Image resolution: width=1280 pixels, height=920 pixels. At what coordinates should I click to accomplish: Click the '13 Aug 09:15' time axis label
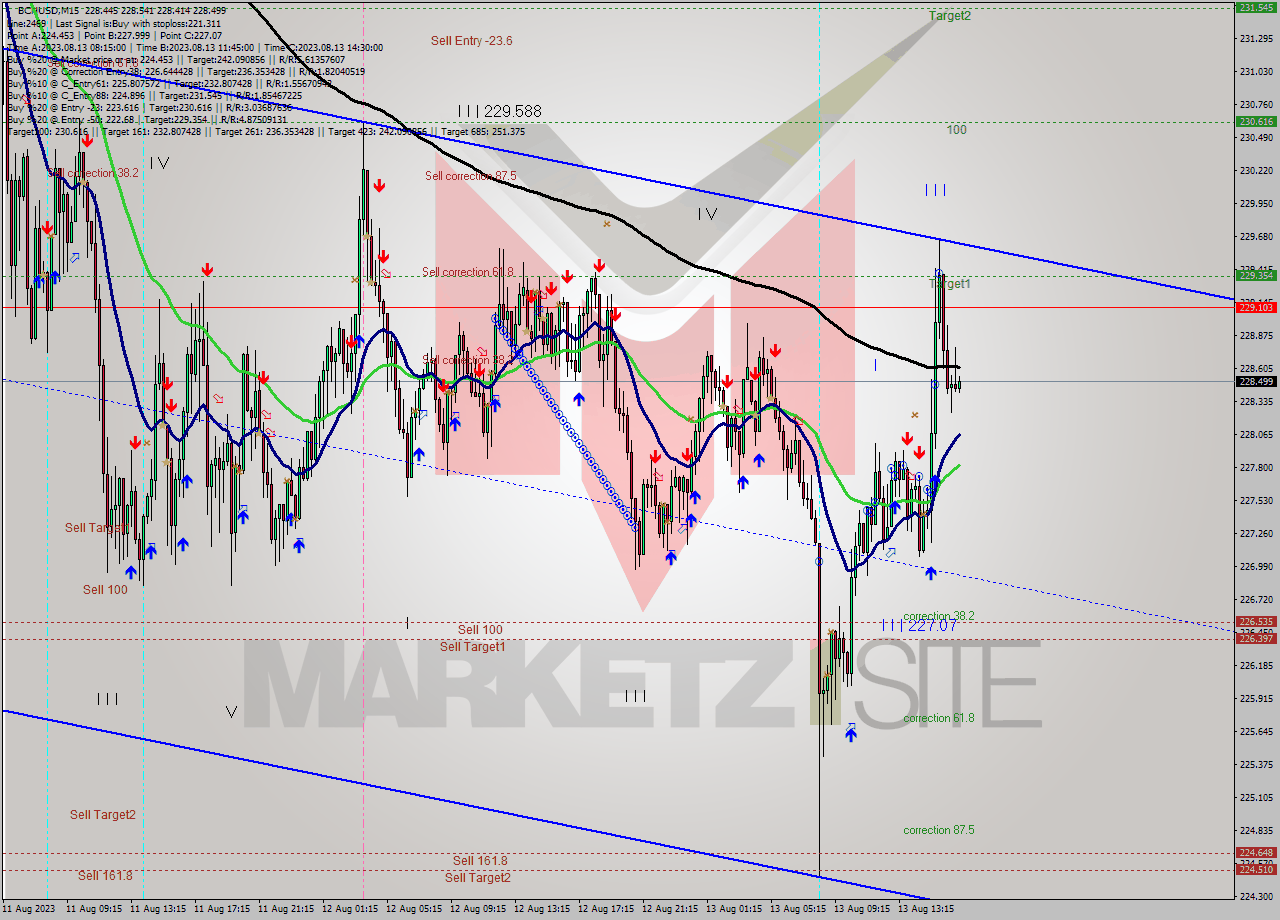point(862,909)
